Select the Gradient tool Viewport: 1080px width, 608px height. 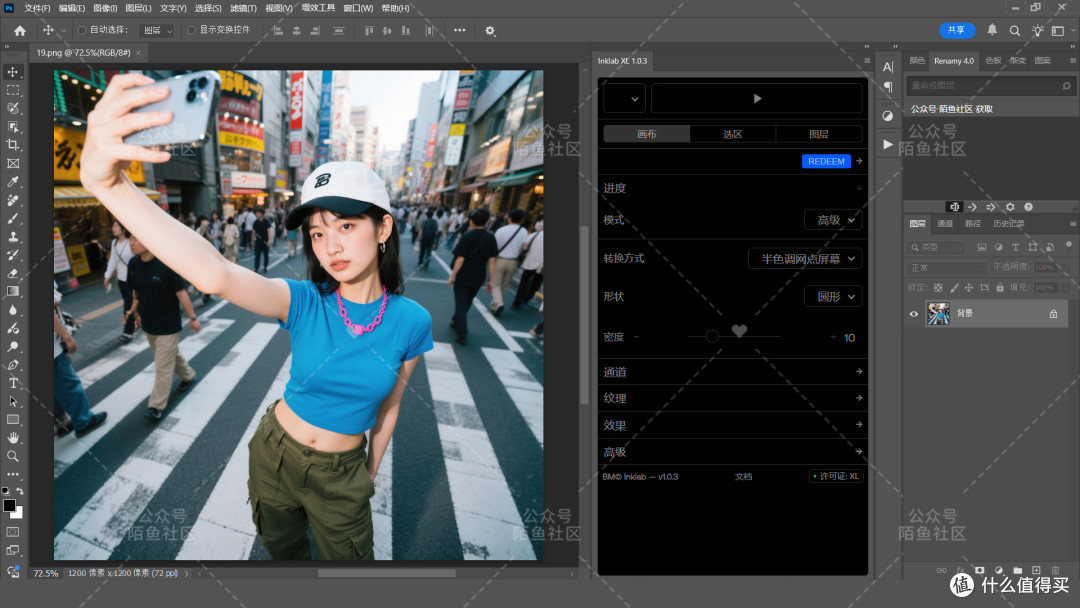pyautogui.click(x=12, y=291)
